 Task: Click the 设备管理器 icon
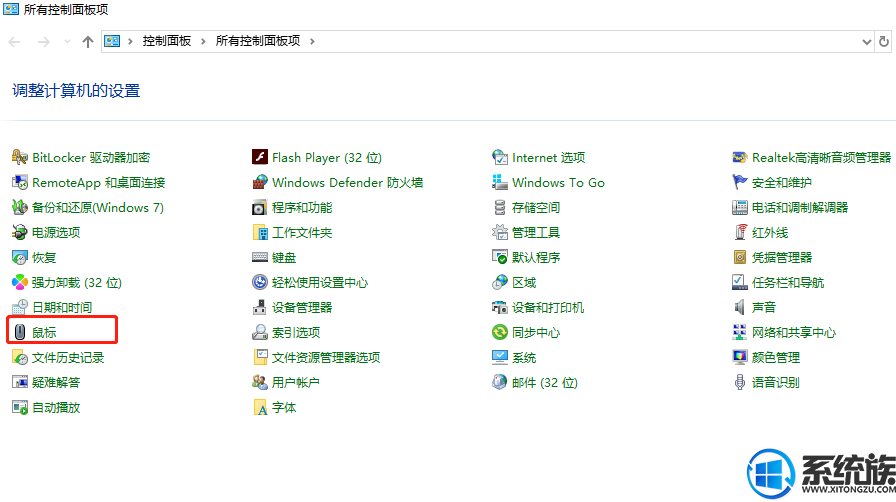point(259,308)
